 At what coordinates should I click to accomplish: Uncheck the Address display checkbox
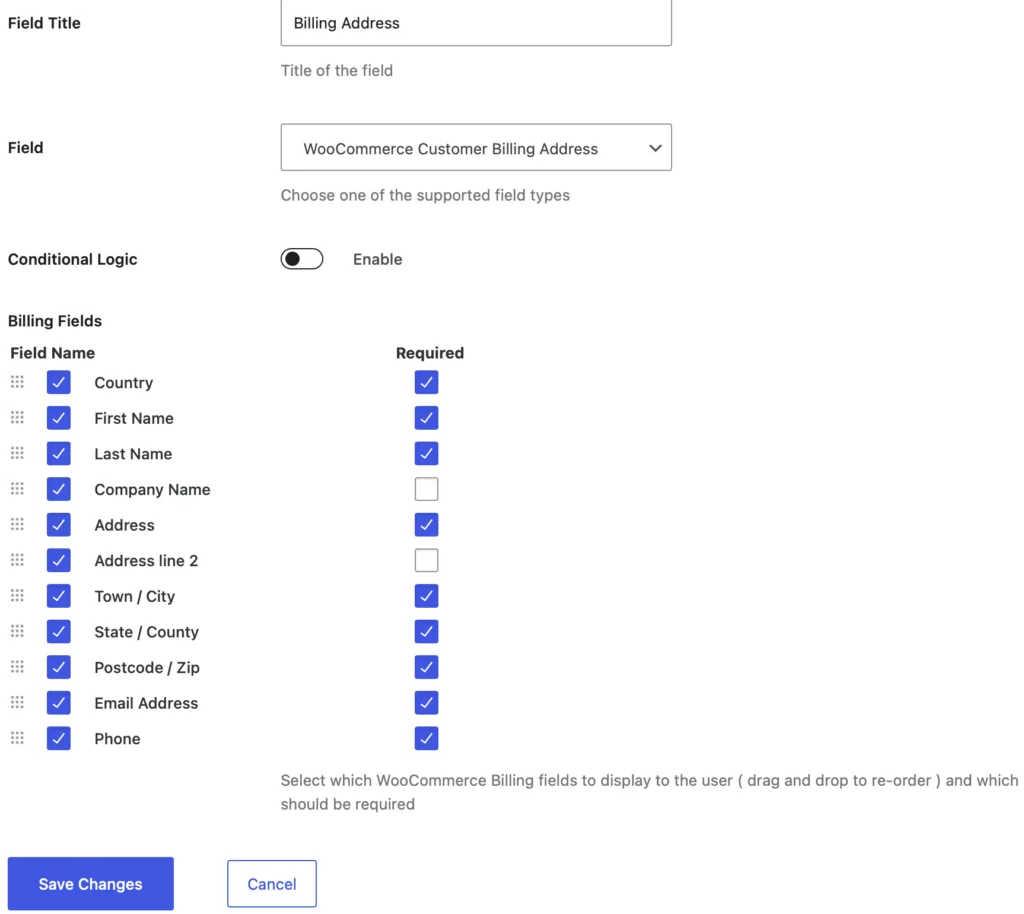pos(59,525)
